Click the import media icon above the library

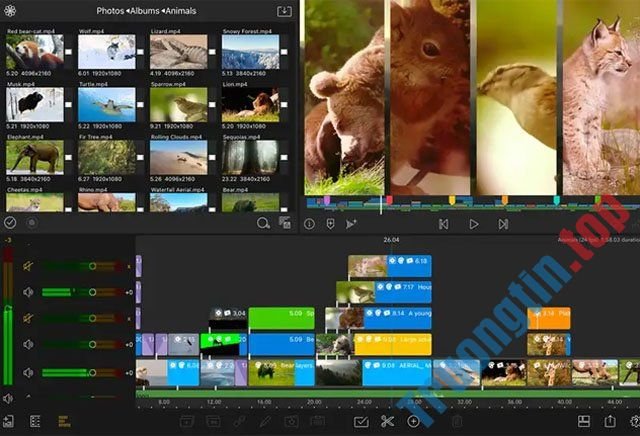[284, 11]
